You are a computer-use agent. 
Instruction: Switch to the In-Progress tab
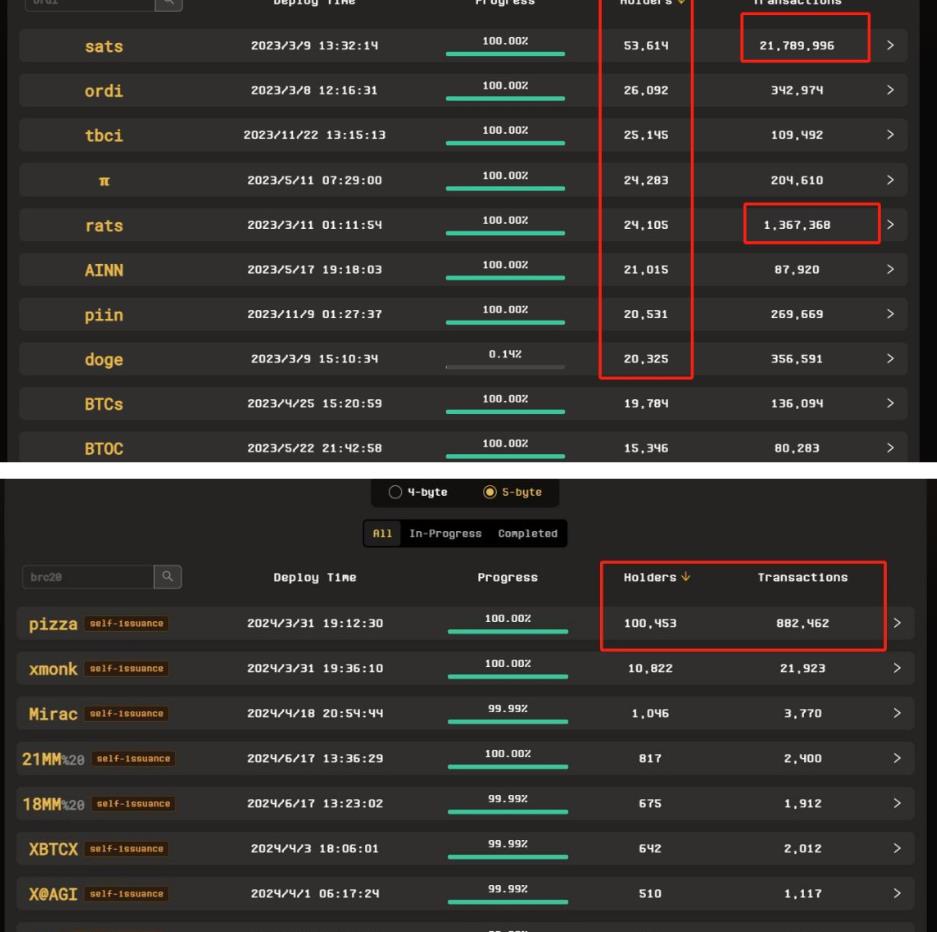point(445,533)
